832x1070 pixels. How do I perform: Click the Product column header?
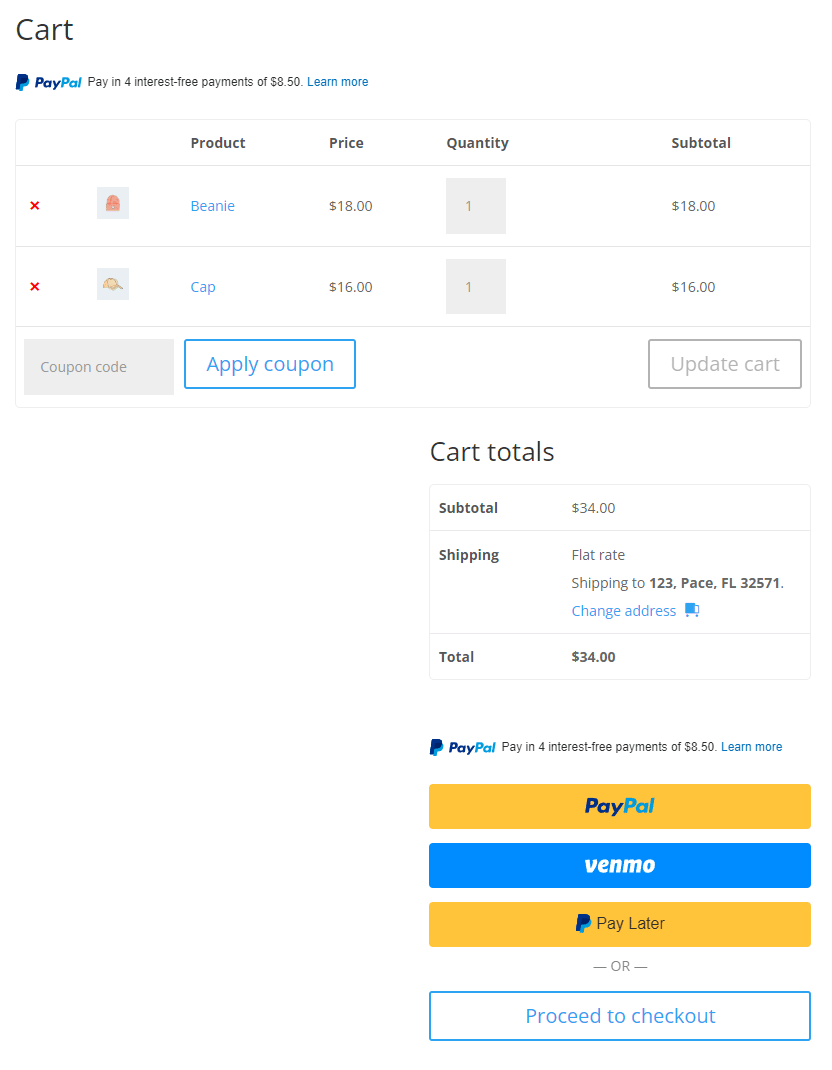pos(218,143)
